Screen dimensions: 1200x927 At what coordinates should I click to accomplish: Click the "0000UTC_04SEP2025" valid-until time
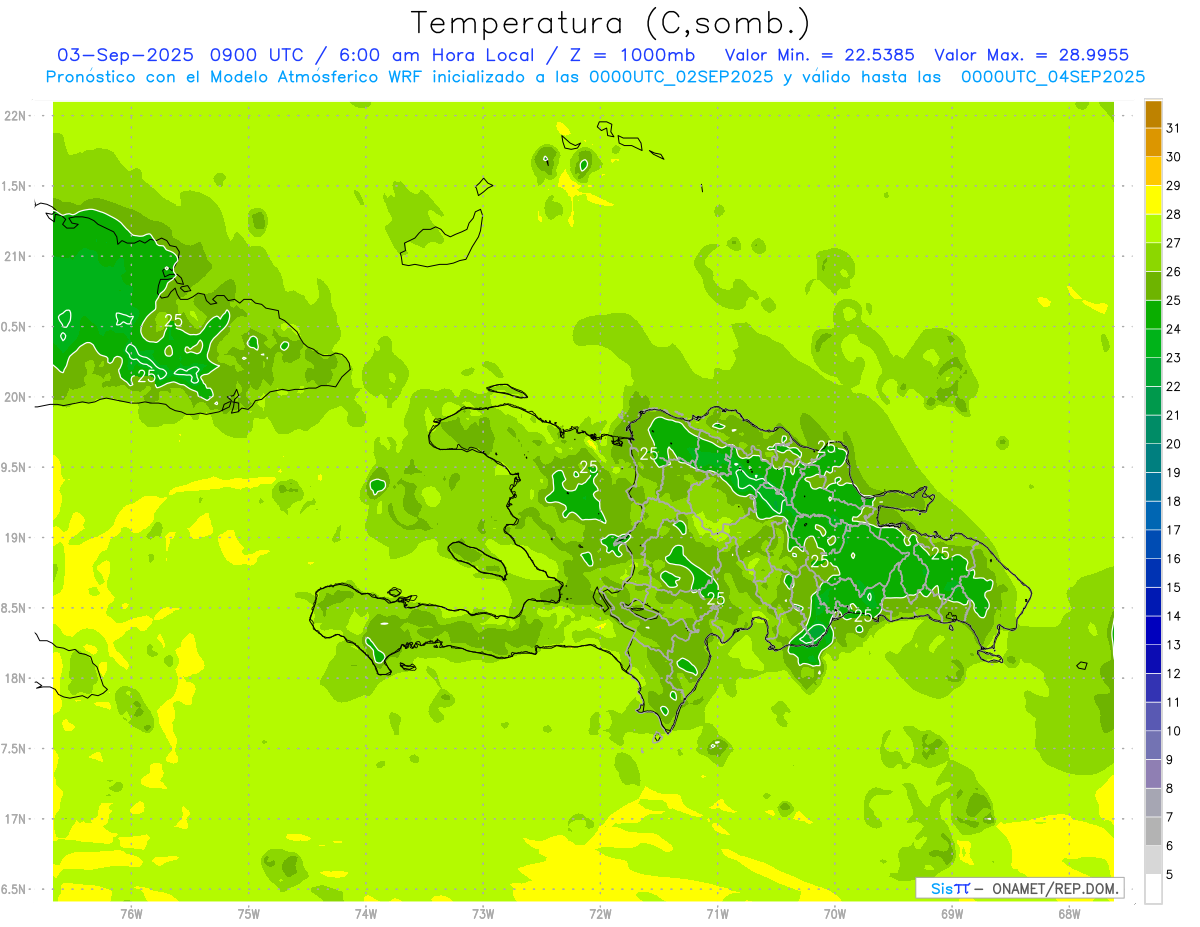(x=1053, y=77)
